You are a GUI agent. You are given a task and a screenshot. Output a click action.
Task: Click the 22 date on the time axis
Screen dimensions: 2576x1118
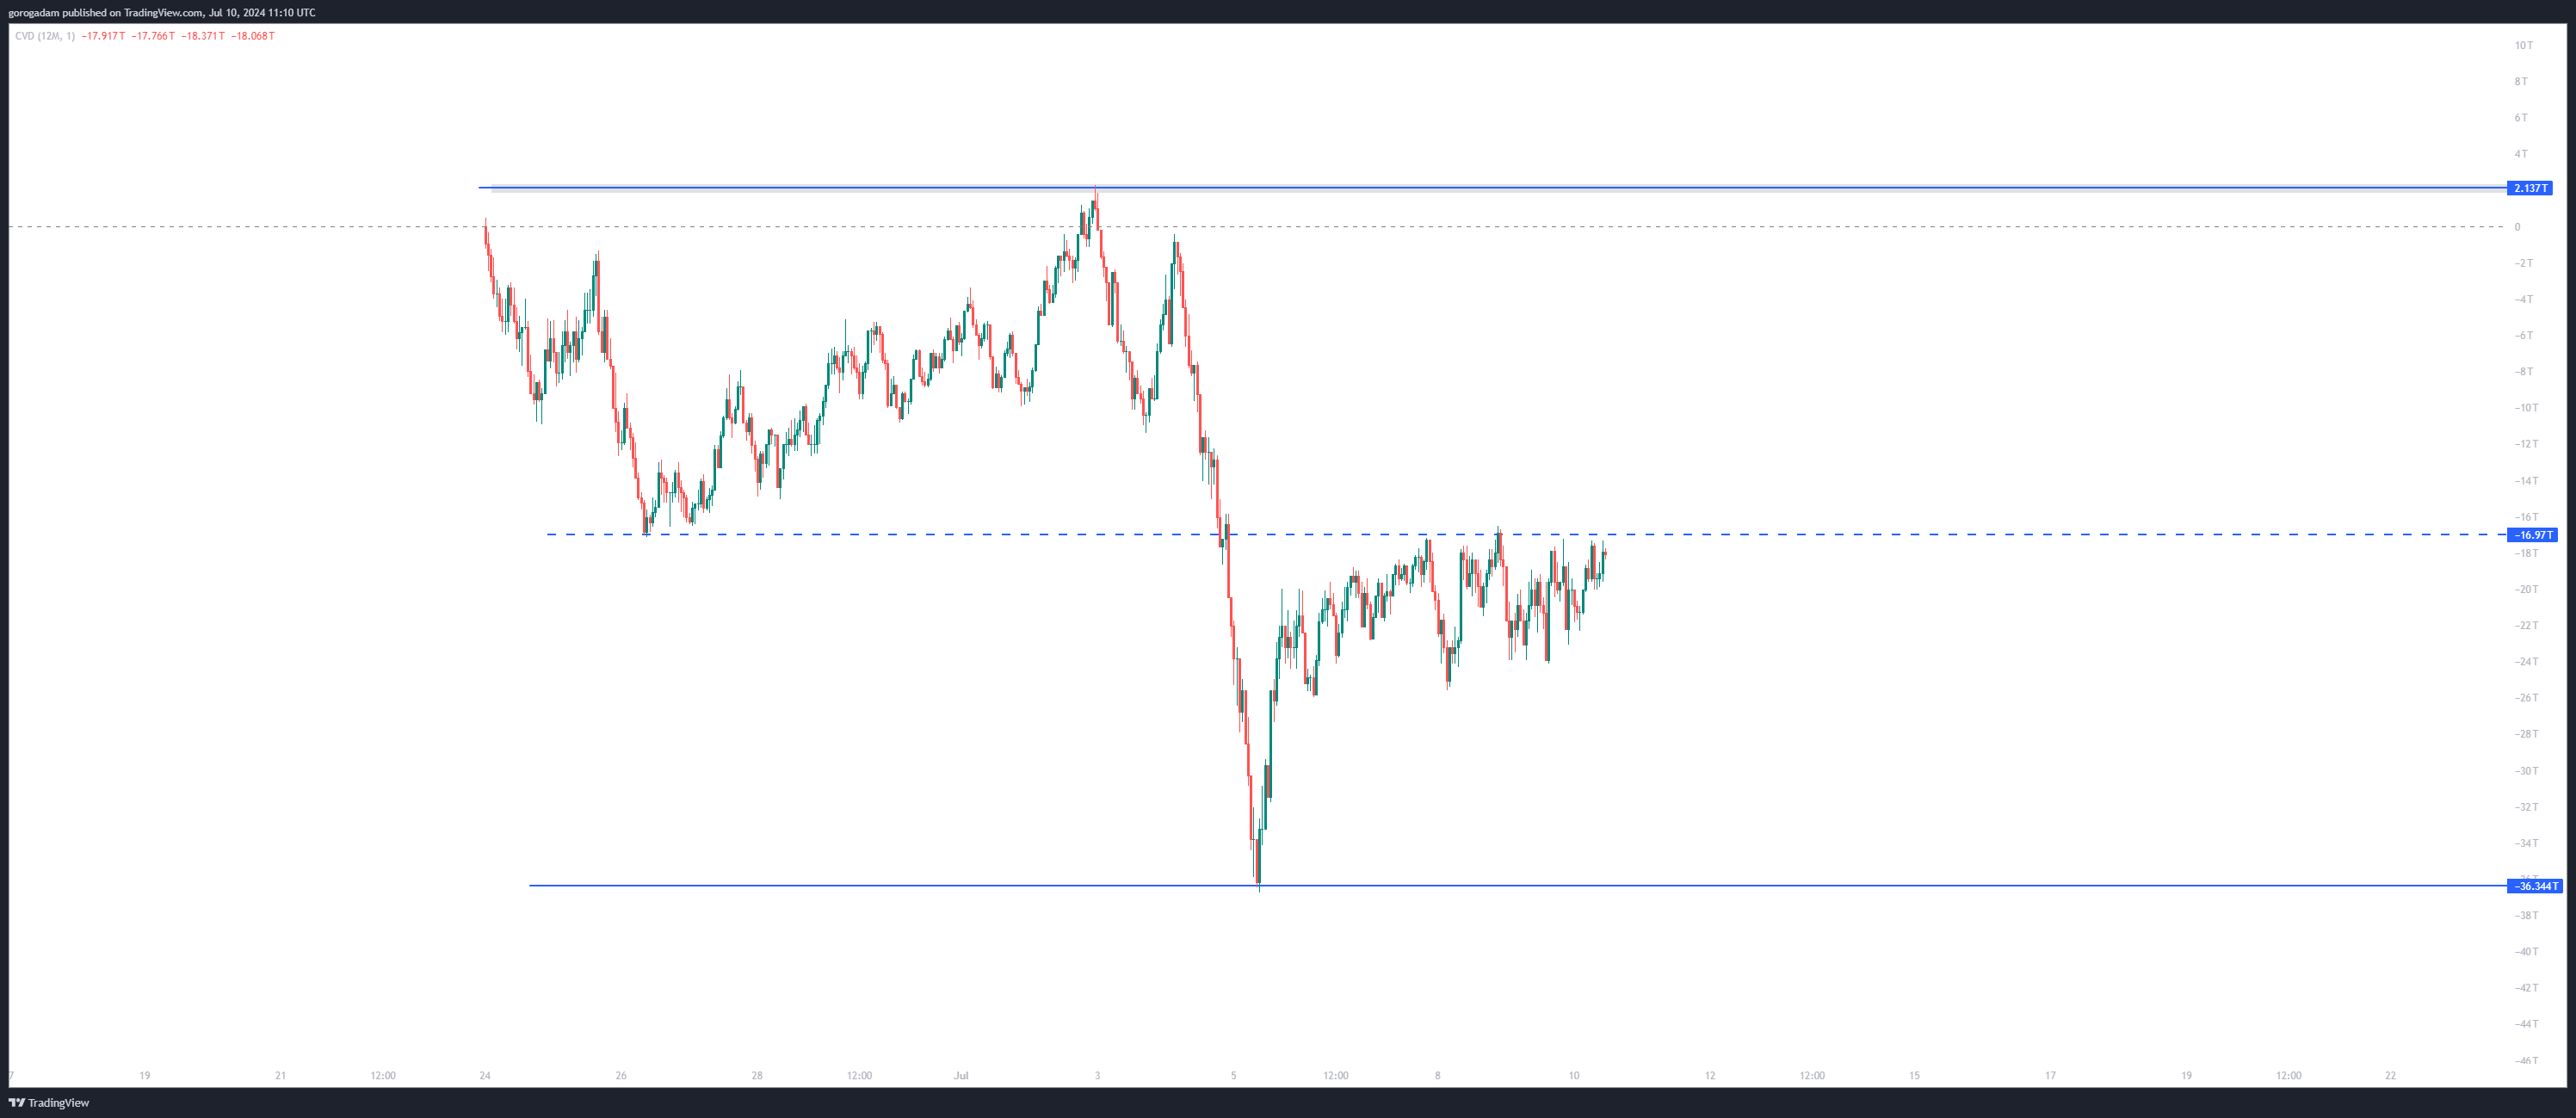click(2390, 1076)
